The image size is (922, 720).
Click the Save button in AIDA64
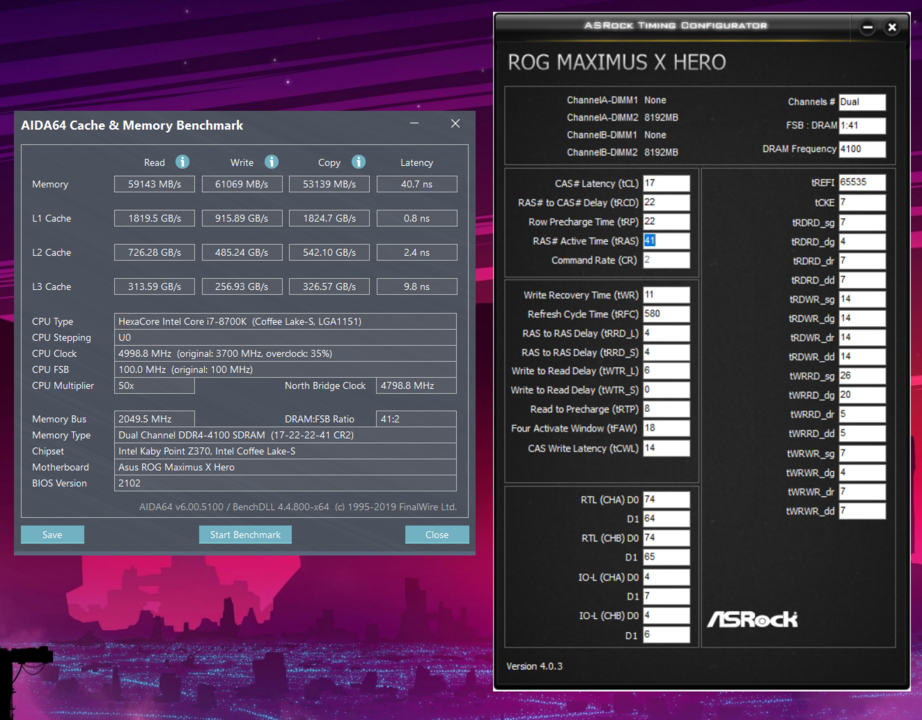[x=52, y=535]
